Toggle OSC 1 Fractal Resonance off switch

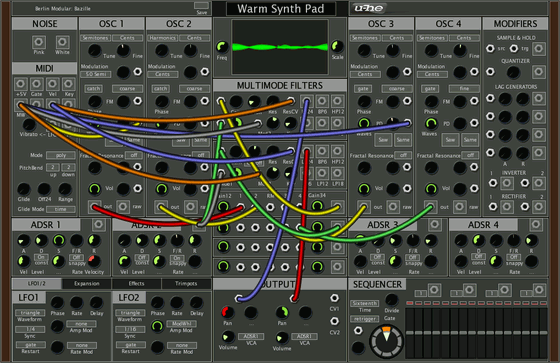[x=134, y=155]
